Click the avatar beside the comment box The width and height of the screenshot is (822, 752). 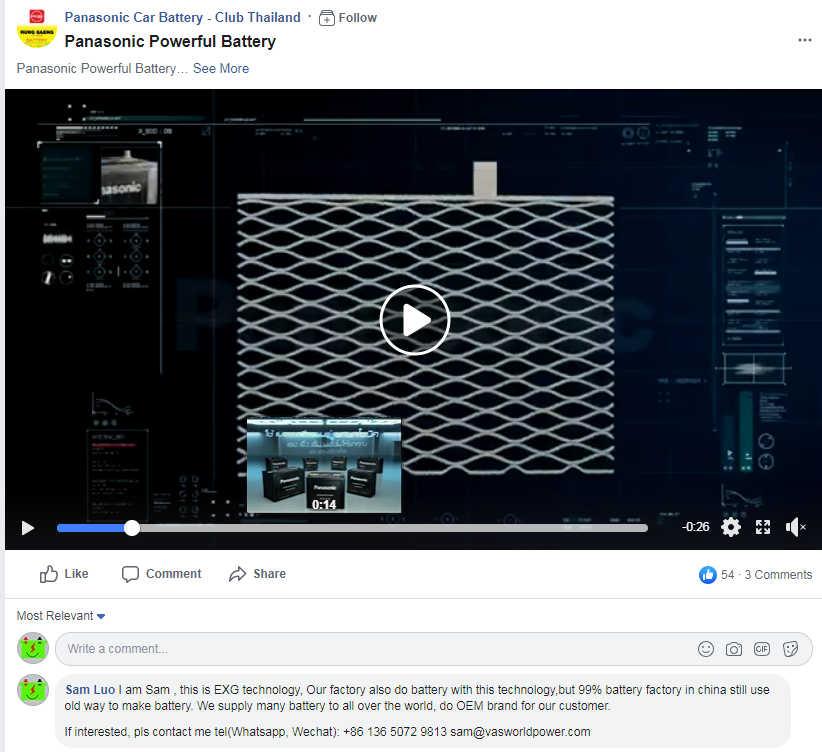(33, 648)
